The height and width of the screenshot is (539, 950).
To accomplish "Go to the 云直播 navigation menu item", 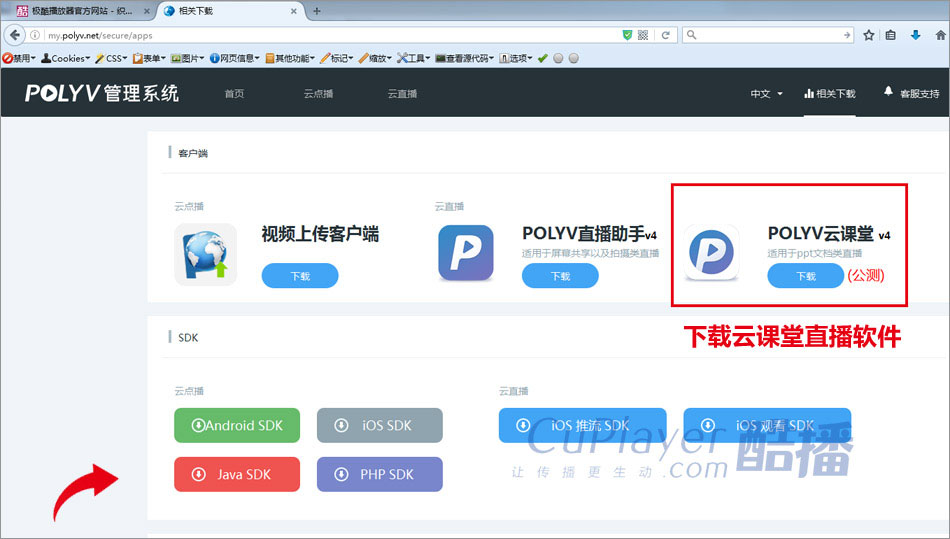I will [402, 94].
